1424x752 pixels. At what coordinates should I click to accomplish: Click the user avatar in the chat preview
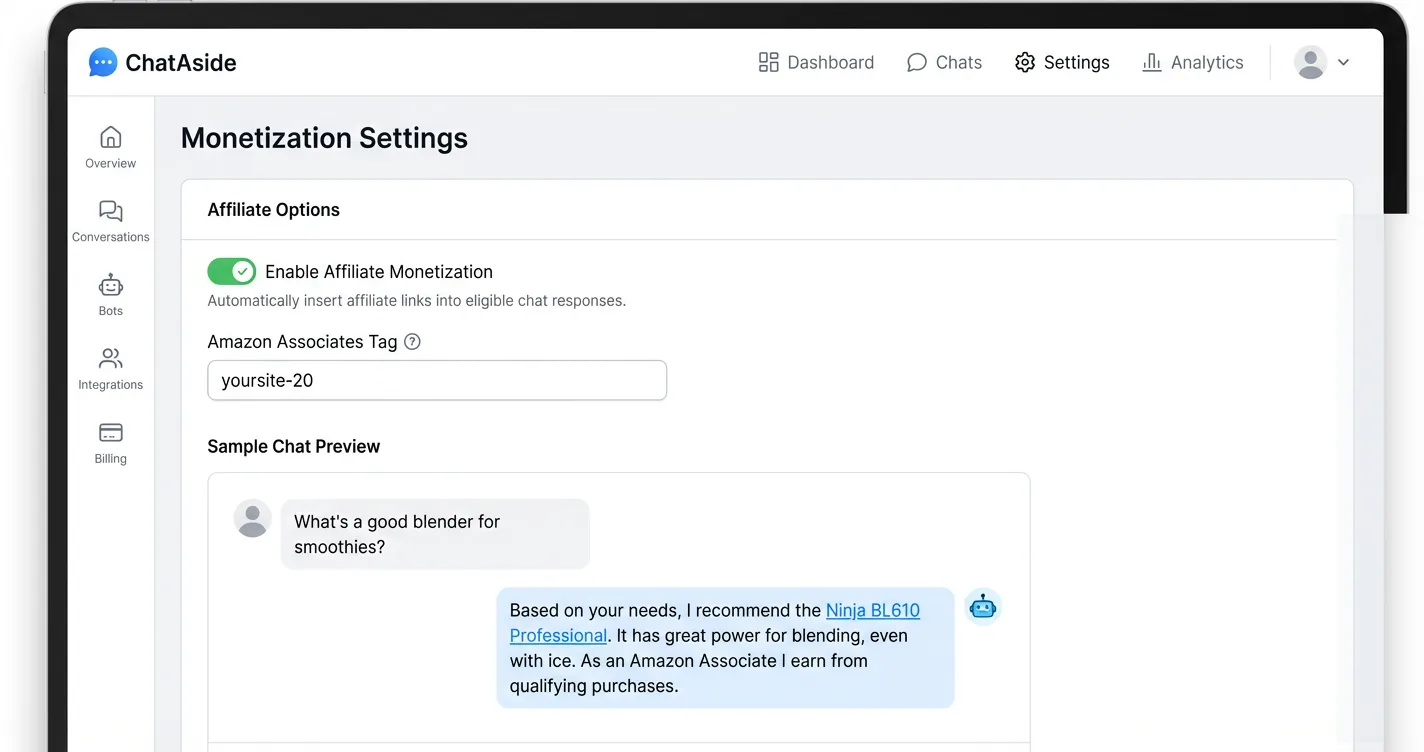point(251,518)
